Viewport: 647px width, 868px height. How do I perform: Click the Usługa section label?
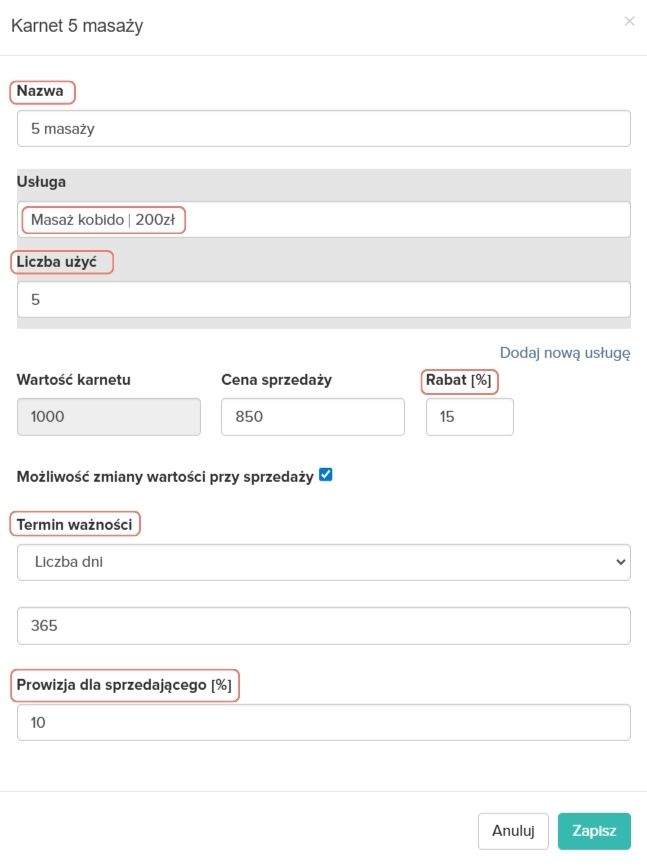coord(41,182)
